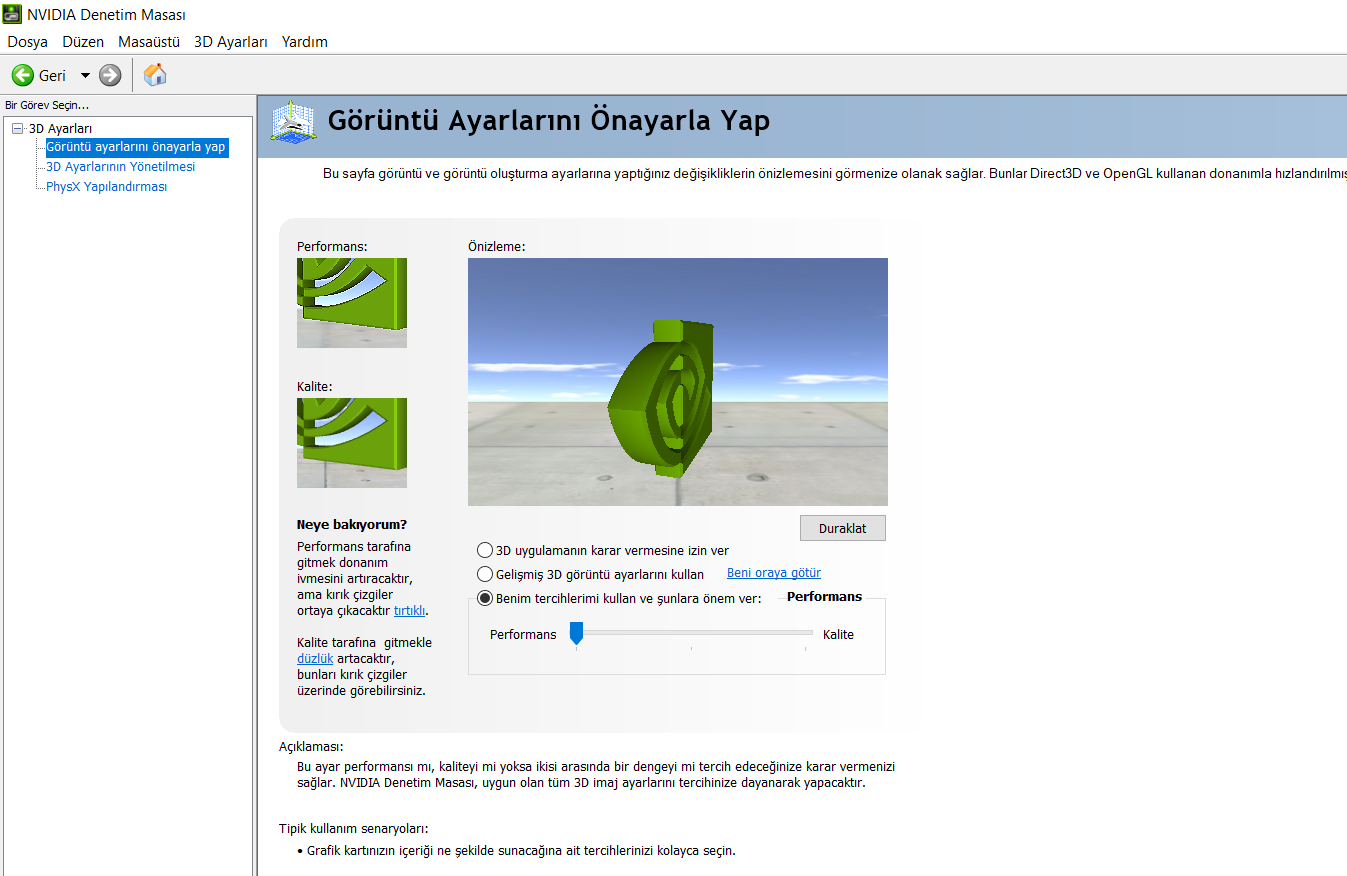Collapse the 3D Ayarları tree node
Viewport: 1347px width, 876px height.
pos(18,128)
